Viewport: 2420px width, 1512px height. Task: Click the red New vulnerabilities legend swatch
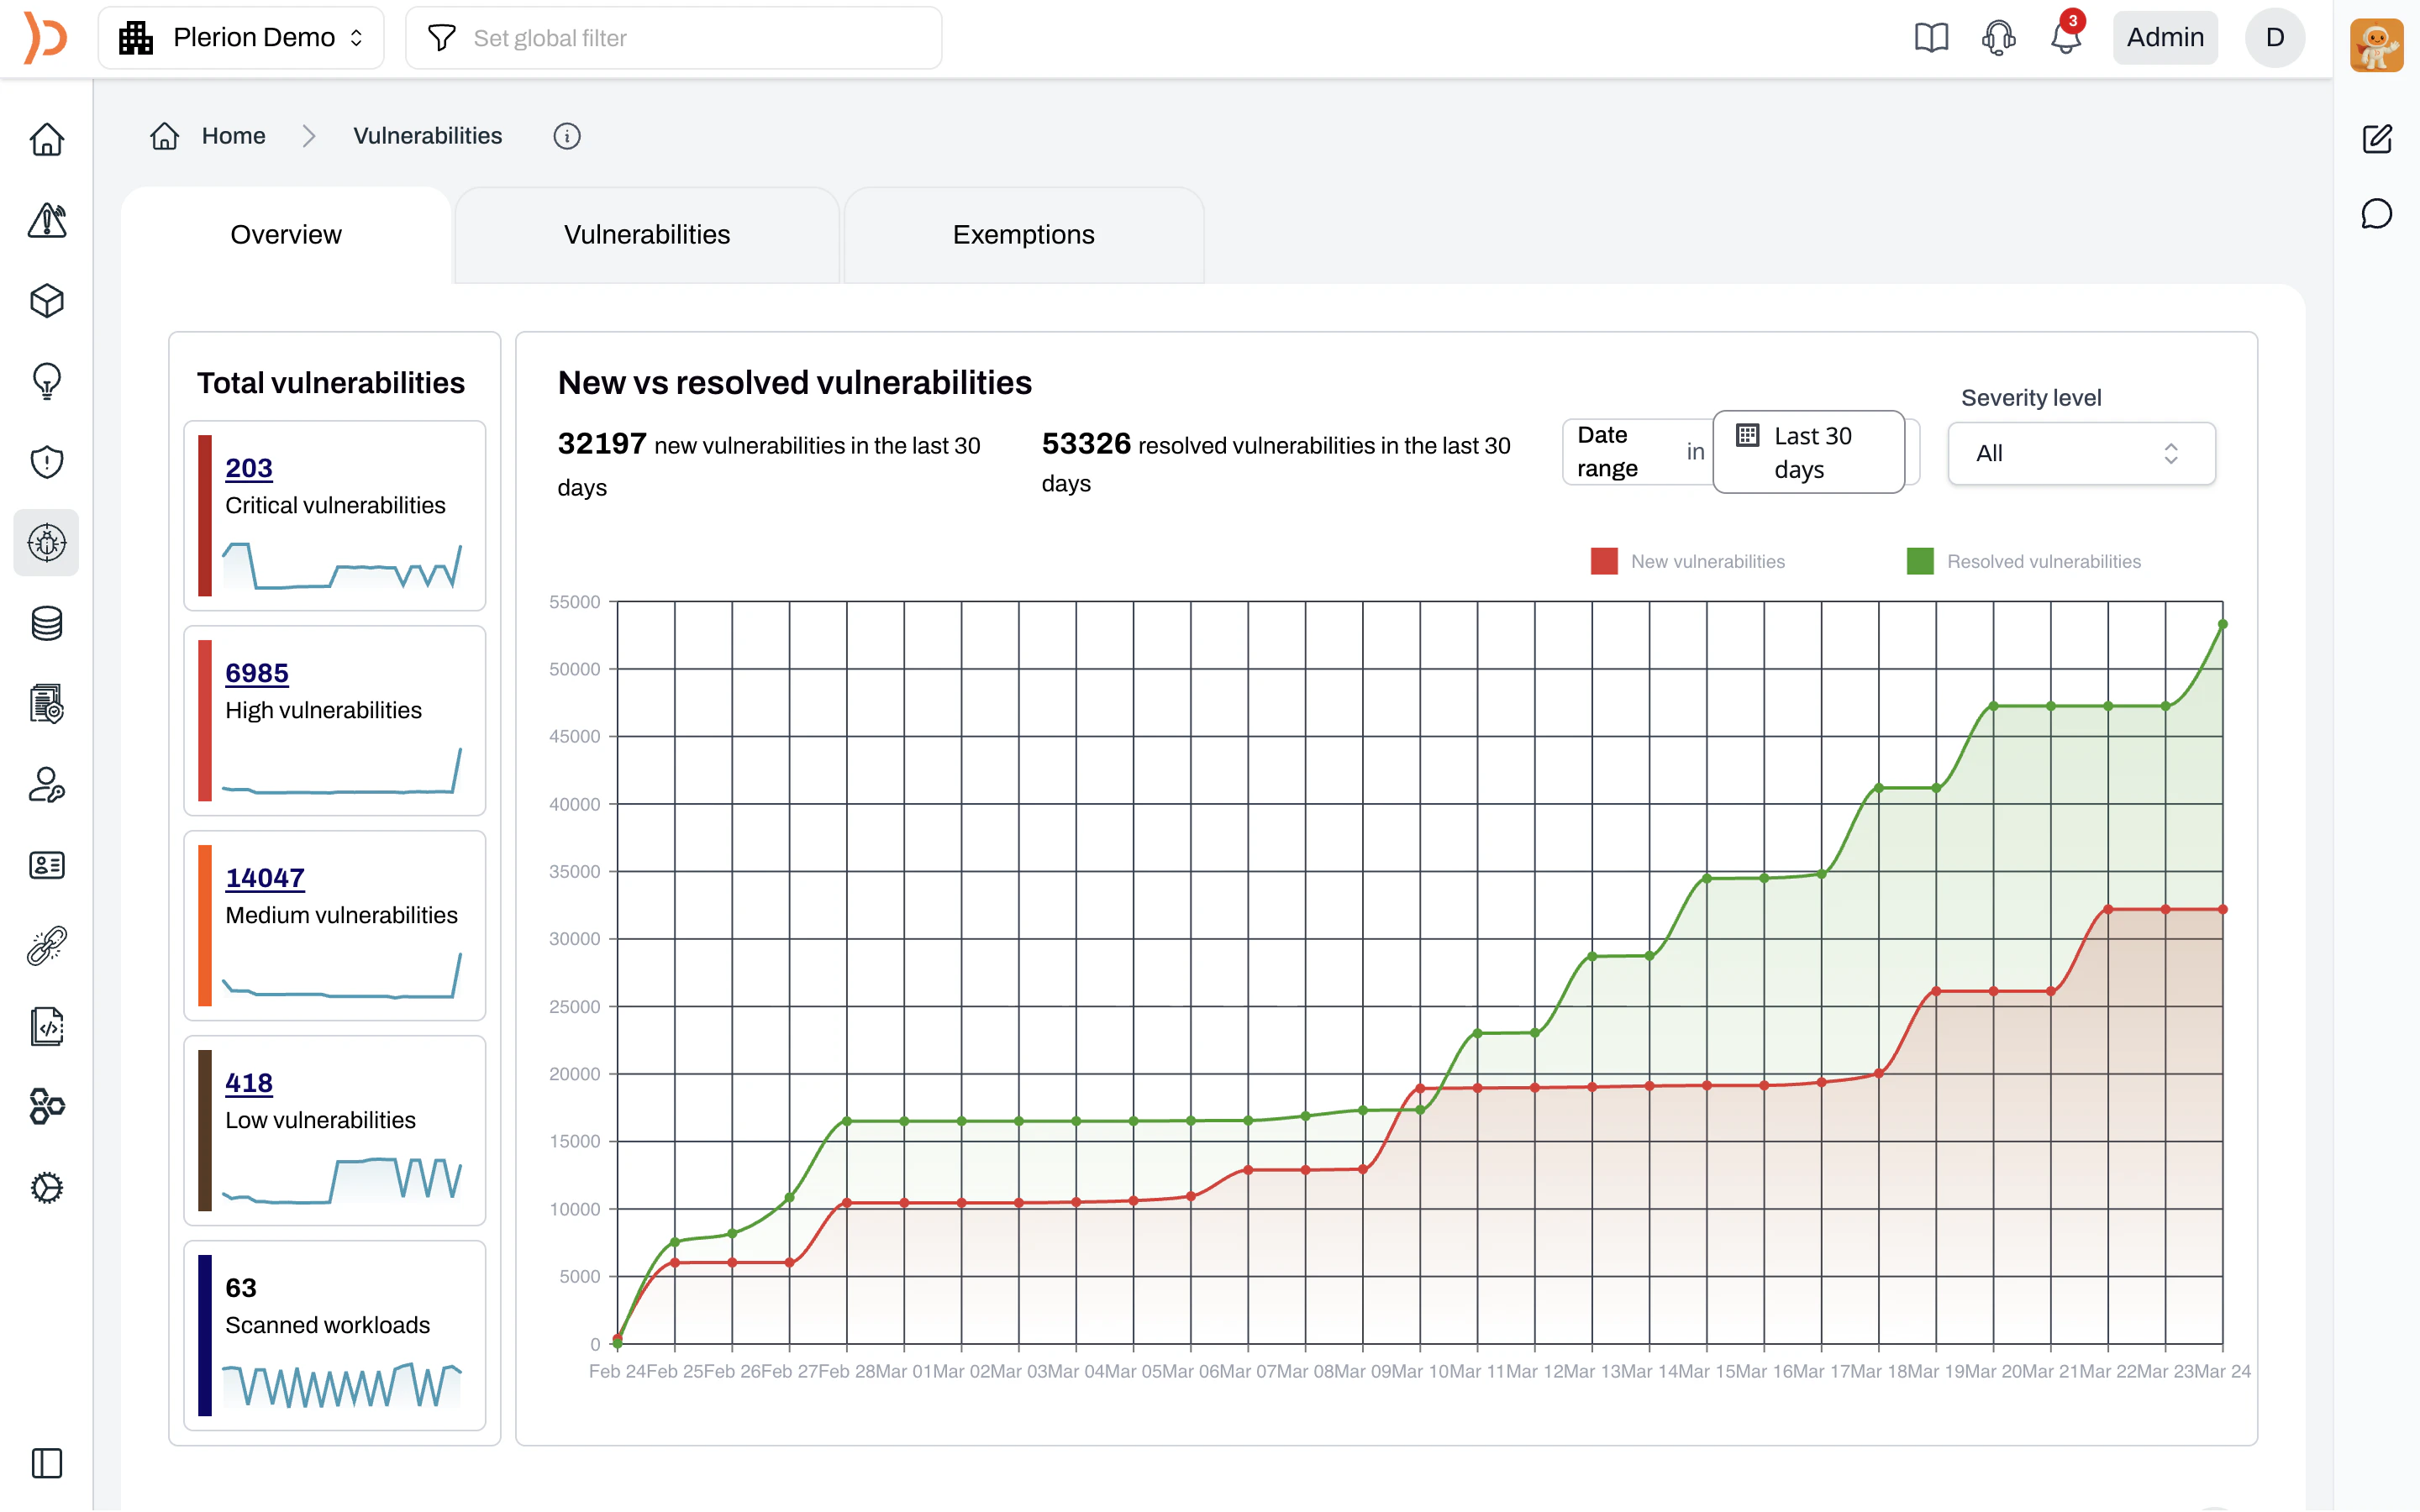1603,561
